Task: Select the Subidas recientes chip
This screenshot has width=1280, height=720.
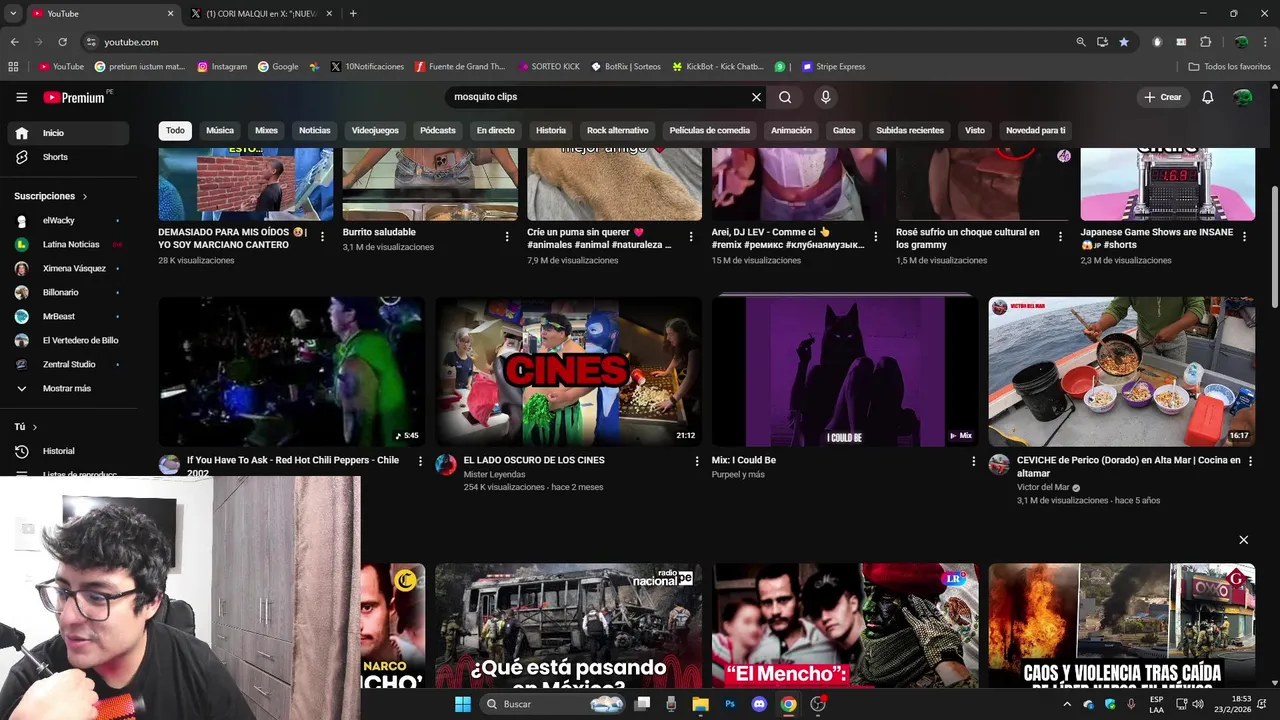Action: pos(910,130)
